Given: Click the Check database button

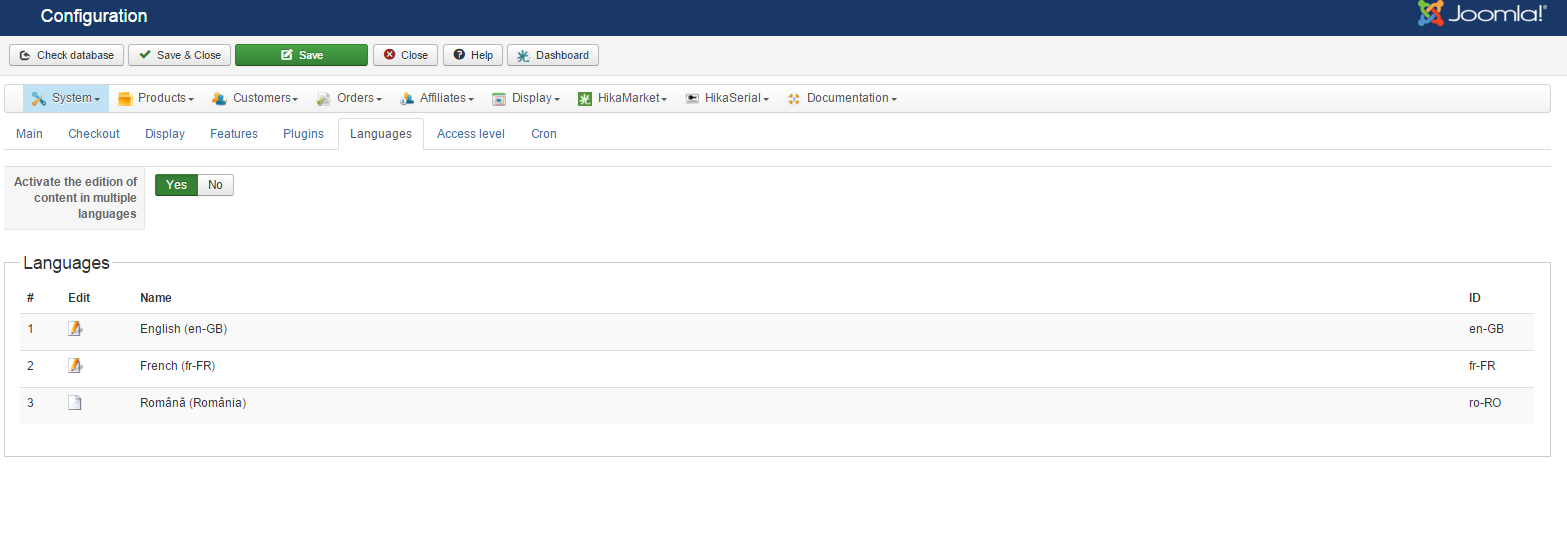Looking at the screenshot, I should 67,55.
